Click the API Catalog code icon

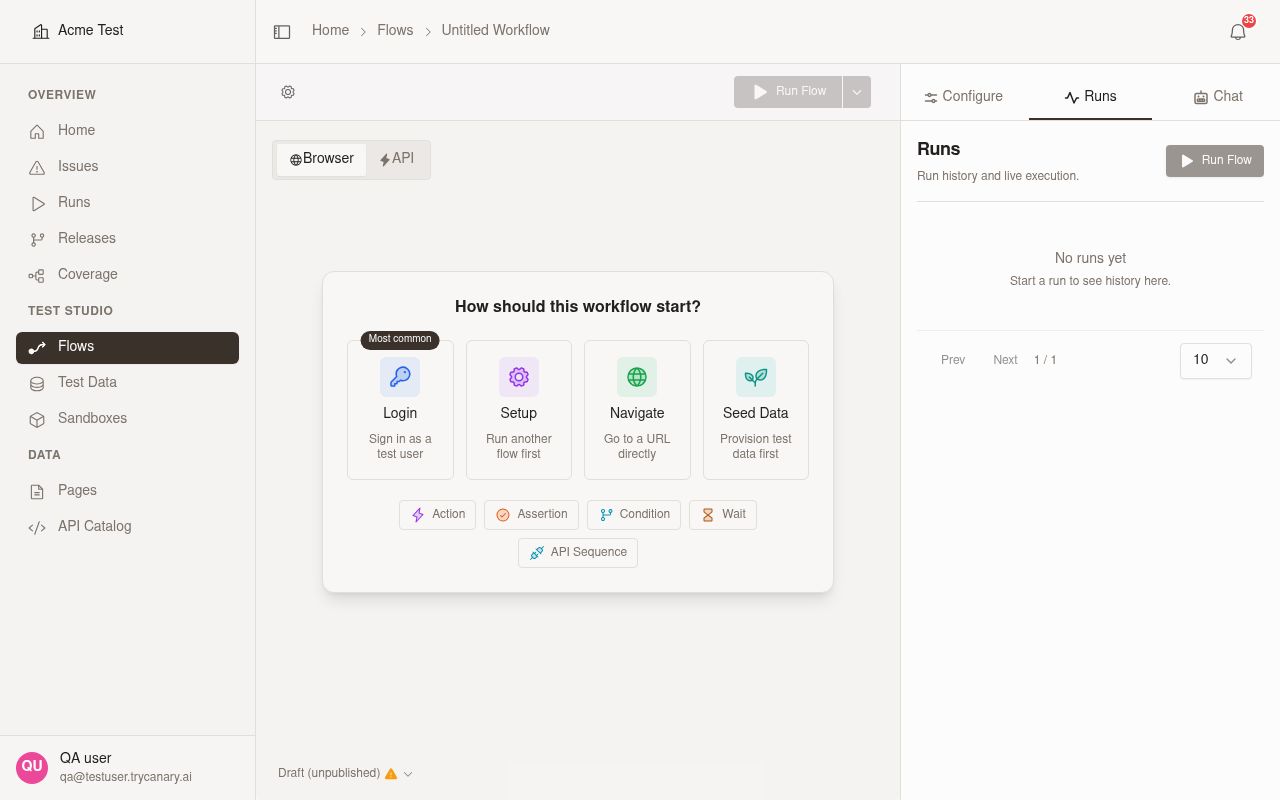tap(37, 527)
